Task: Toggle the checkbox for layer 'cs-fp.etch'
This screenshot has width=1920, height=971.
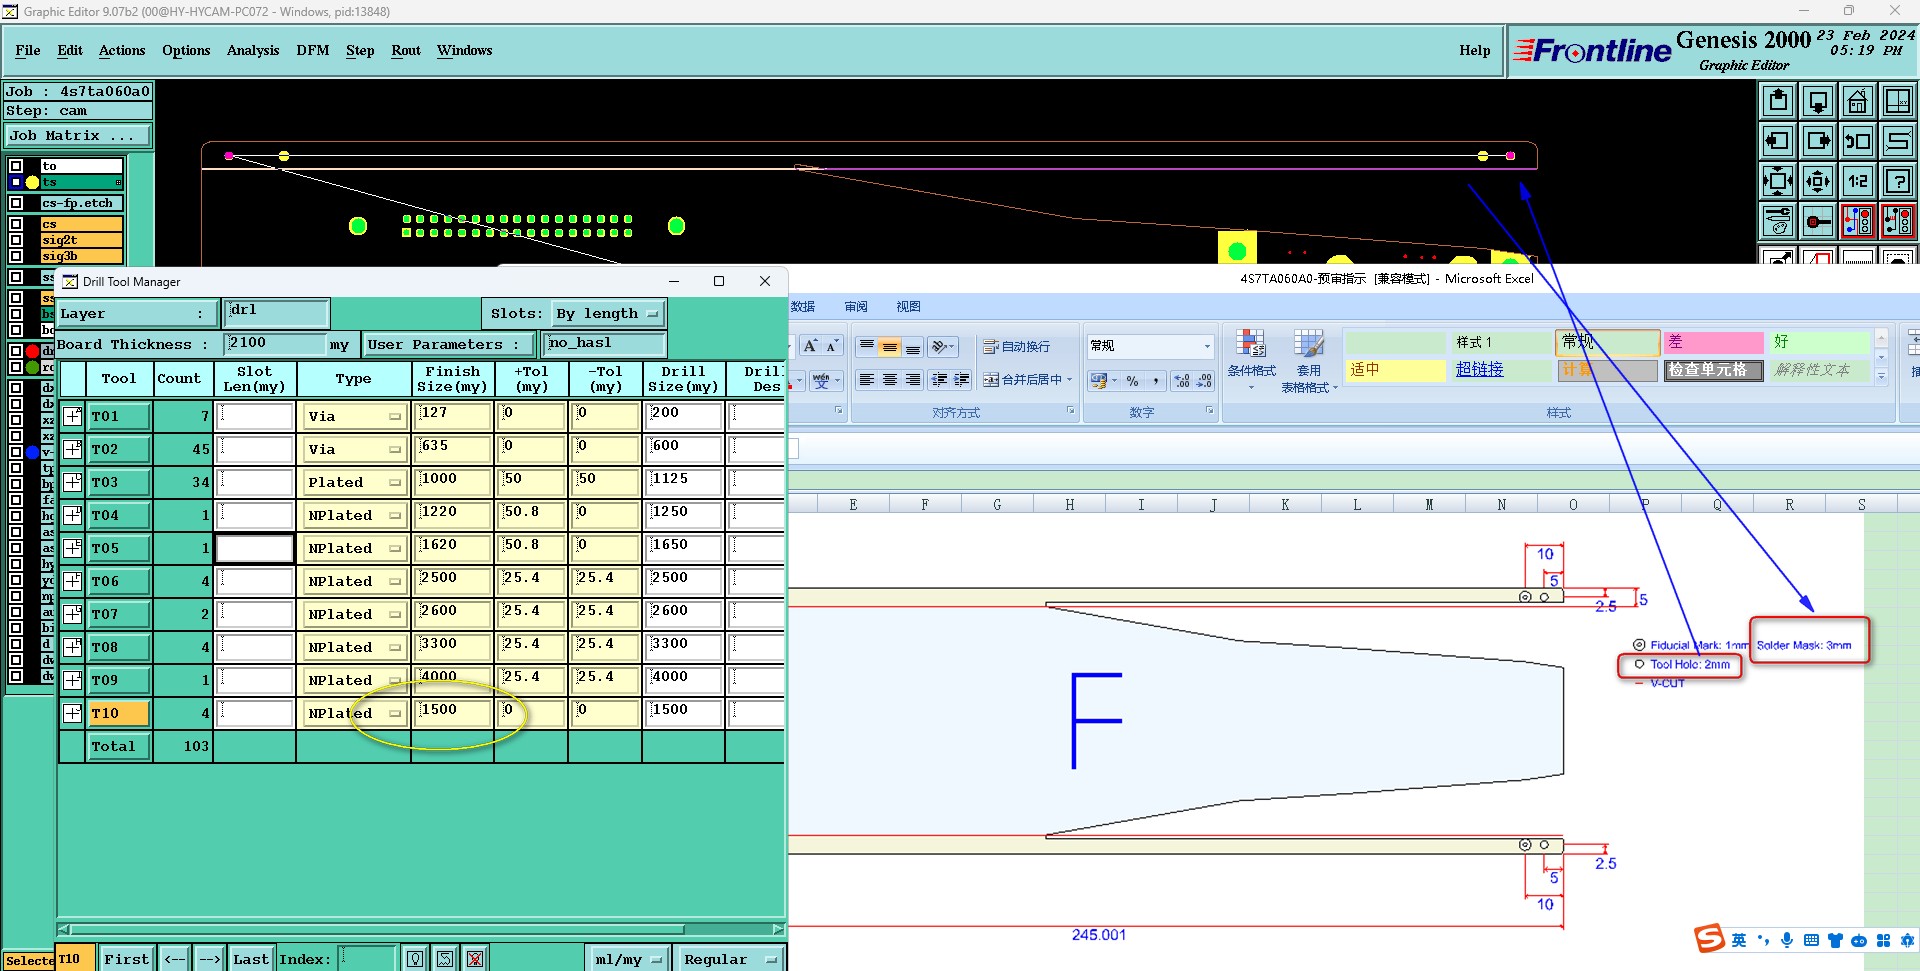Action: click(16, 203)
